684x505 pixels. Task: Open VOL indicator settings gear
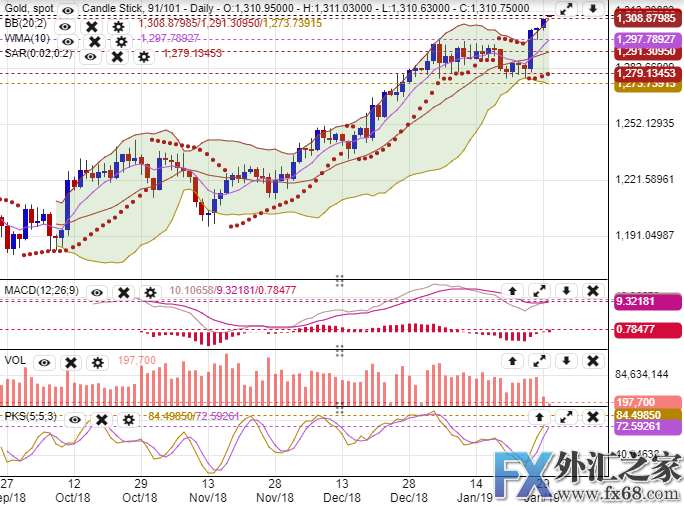[97, 363]
